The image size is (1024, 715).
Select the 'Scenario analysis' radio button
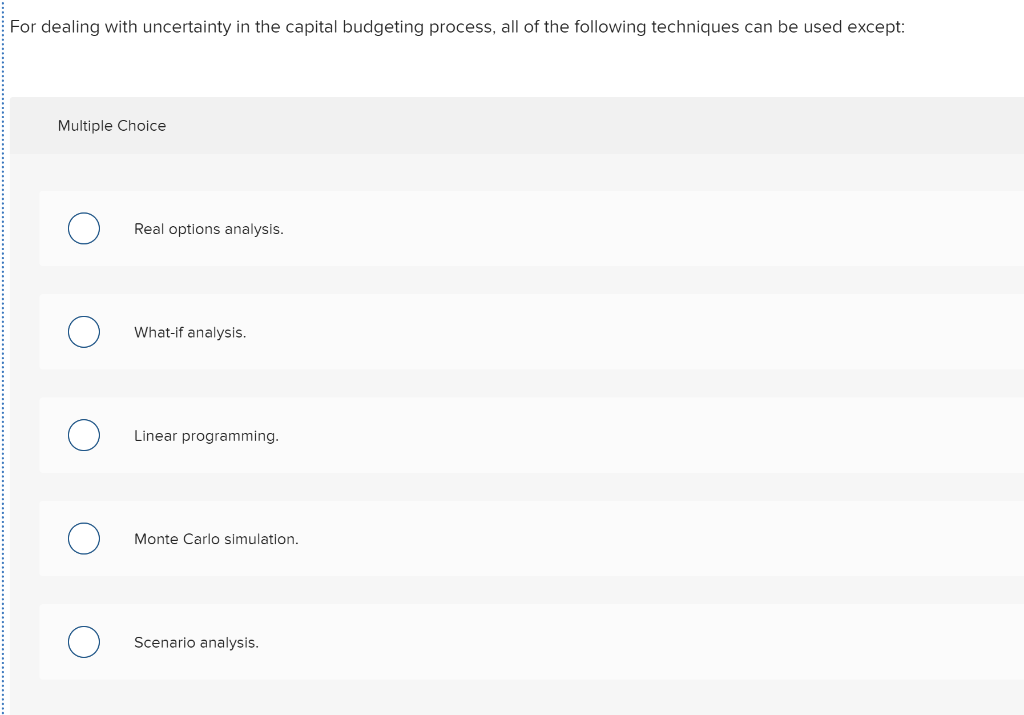(x=84, y=641)
